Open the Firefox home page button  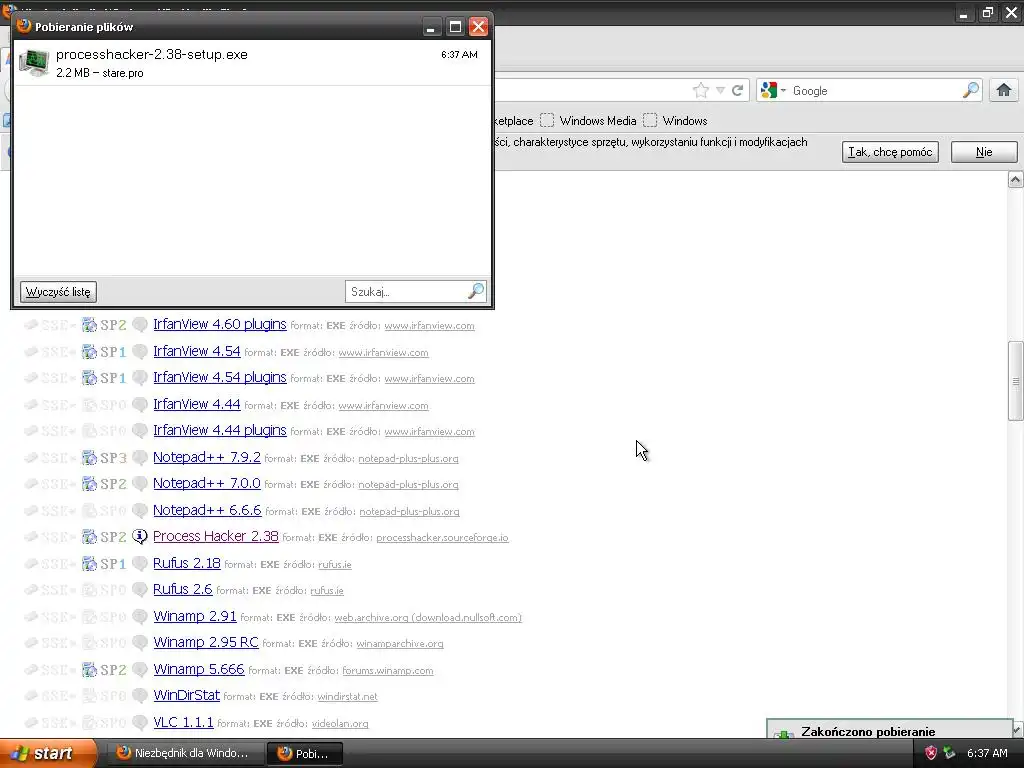[1004, 90]
